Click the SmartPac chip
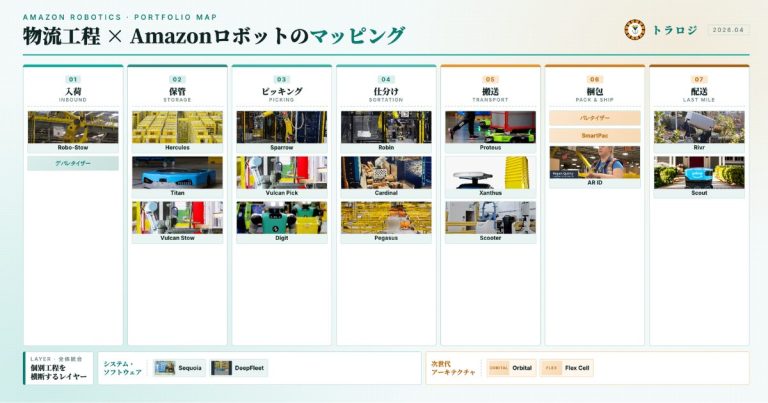Image resolution: width=768 pixels, height=403 pixels. 595,136
